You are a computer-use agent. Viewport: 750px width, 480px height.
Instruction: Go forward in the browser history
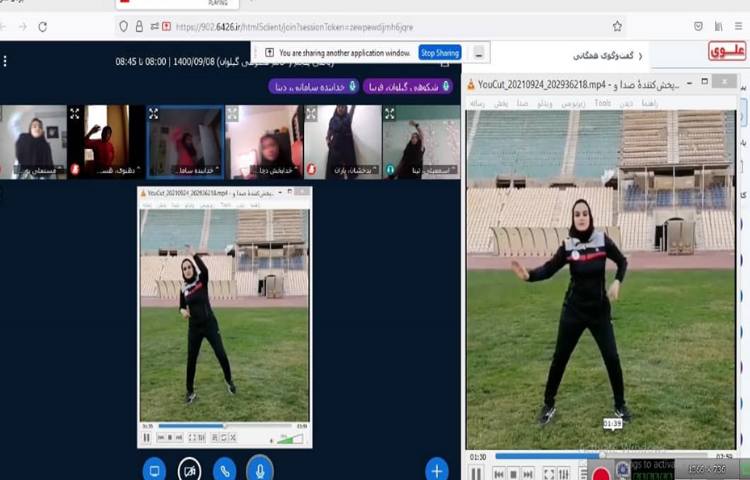[x=23, y=27]
